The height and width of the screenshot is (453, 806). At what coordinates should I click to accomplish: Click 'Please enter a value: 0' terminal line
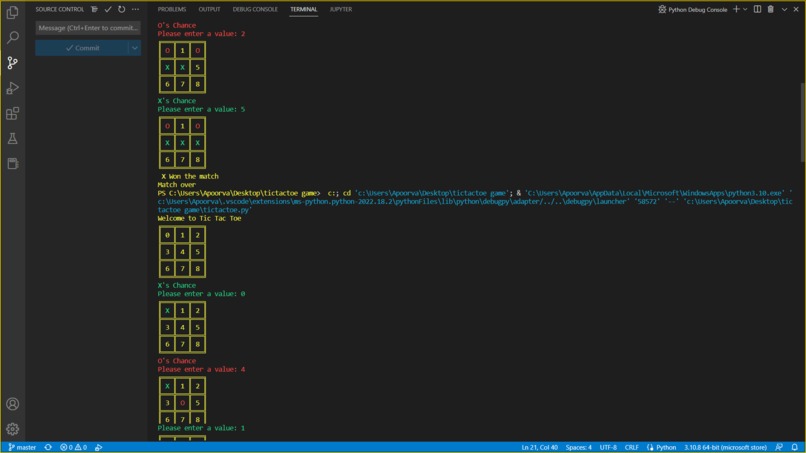[x=201, y=294]
